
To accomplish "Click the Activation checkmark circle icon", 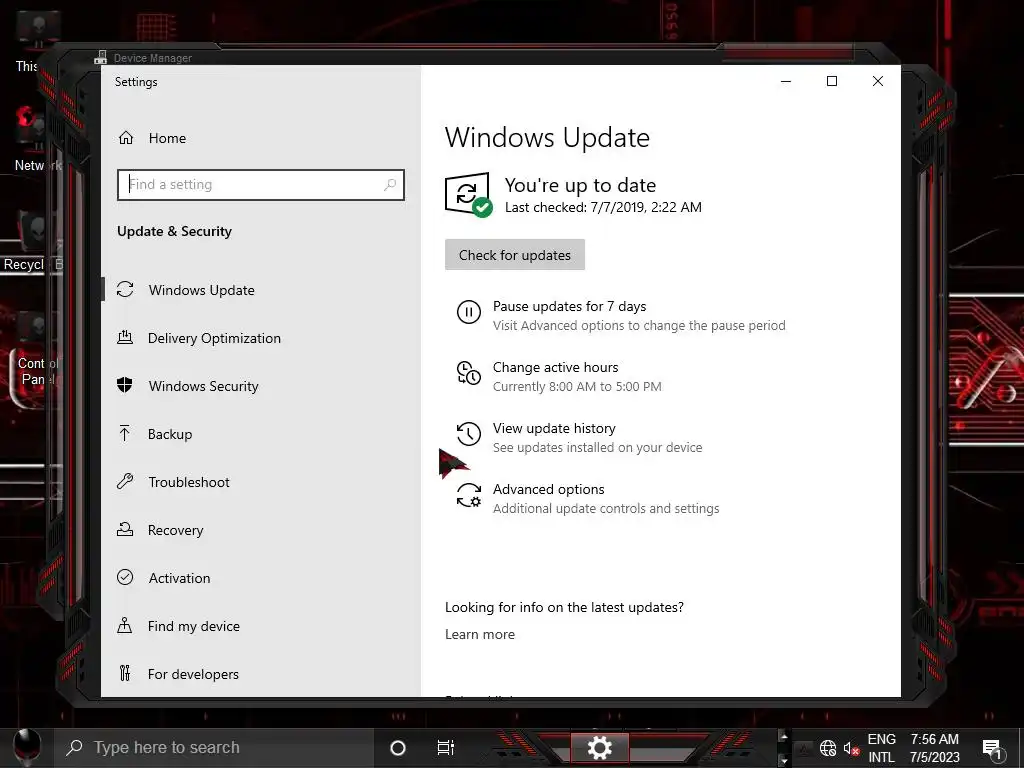I will [x=125, y=577].
